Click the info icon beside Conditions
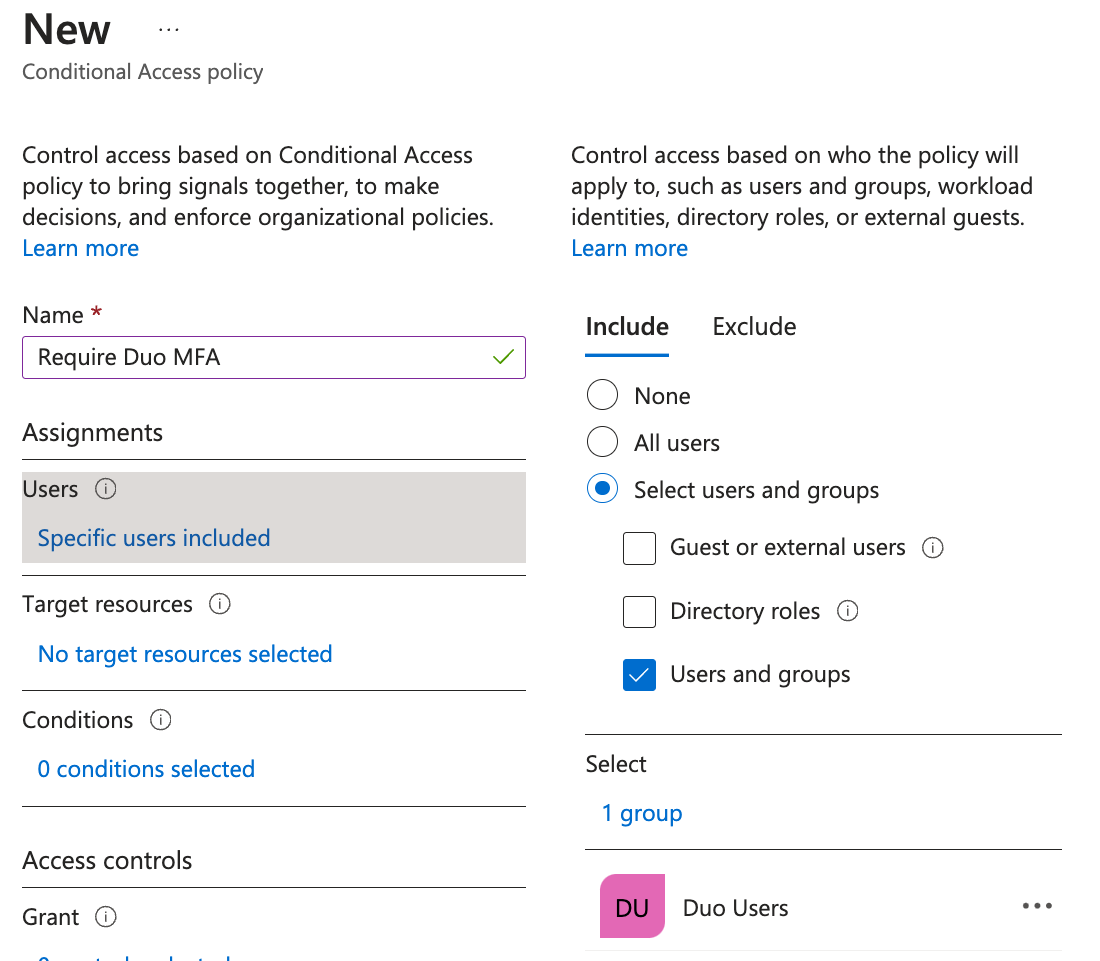Screen dimensions: 1100x961 click(160, 720)
